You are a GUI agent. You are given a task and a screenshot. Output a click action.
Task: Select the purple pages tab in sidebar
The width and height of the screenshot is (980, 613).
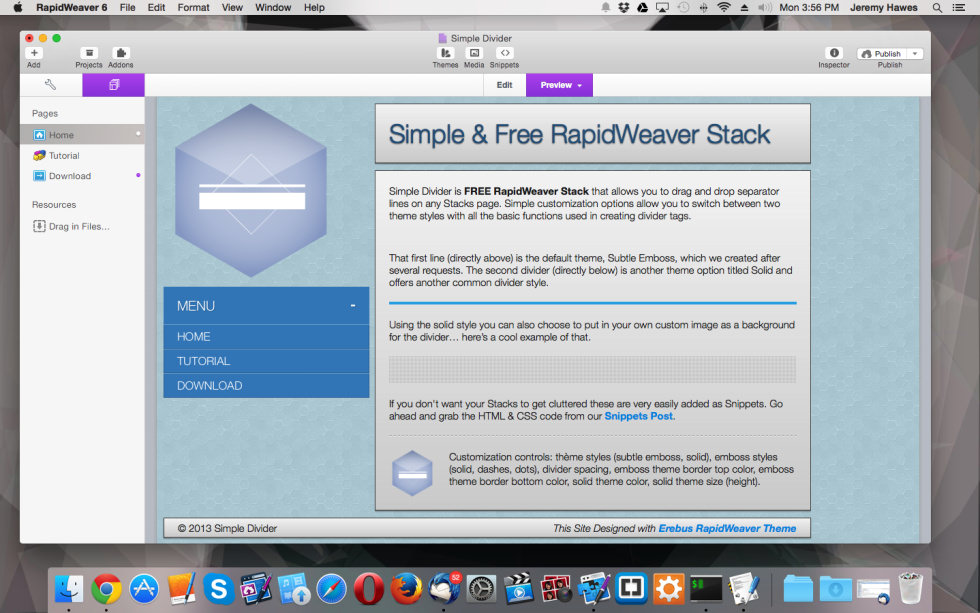point(113,85)
